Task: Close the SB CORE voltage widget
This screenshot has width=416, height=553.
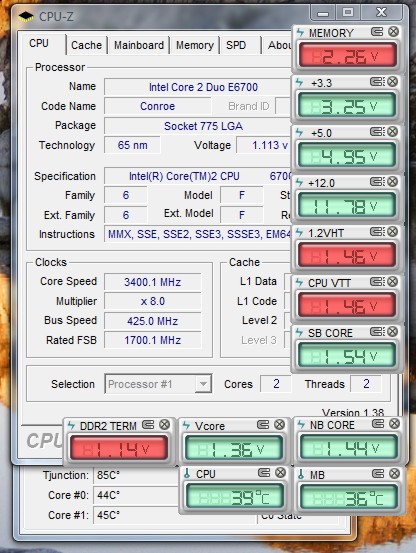Action: coord(393,332)
